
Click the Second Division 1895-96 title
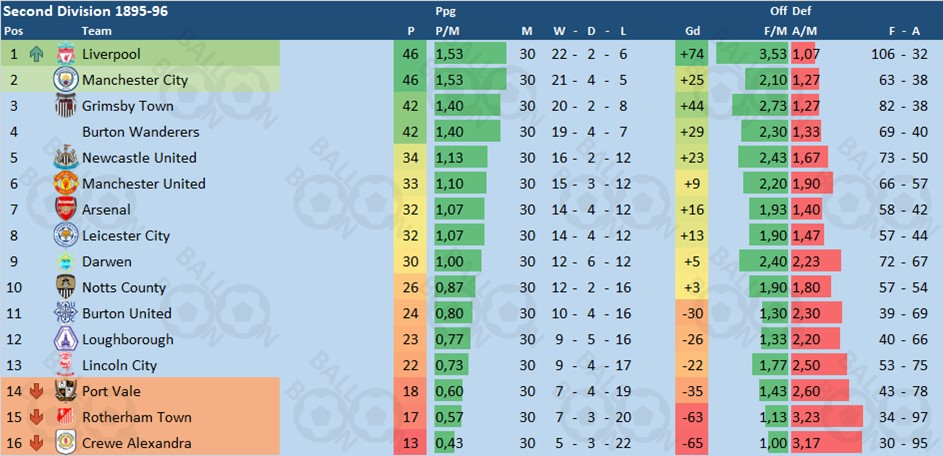click(x=85, y=11)
